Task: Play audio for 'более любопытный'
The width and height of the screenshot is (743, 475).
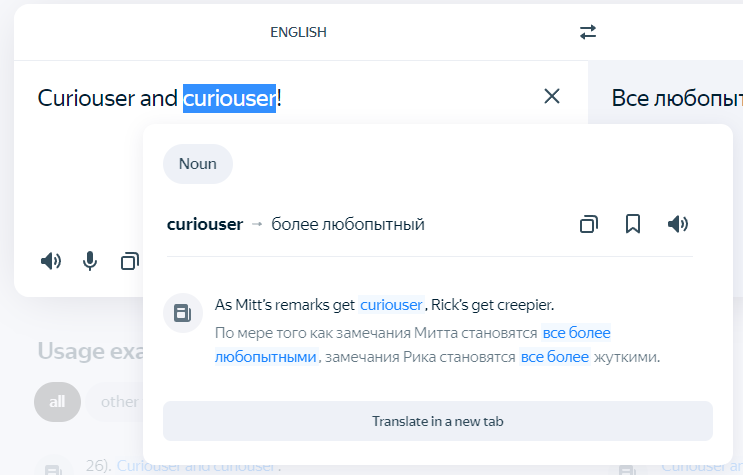Action: (678, 224)
